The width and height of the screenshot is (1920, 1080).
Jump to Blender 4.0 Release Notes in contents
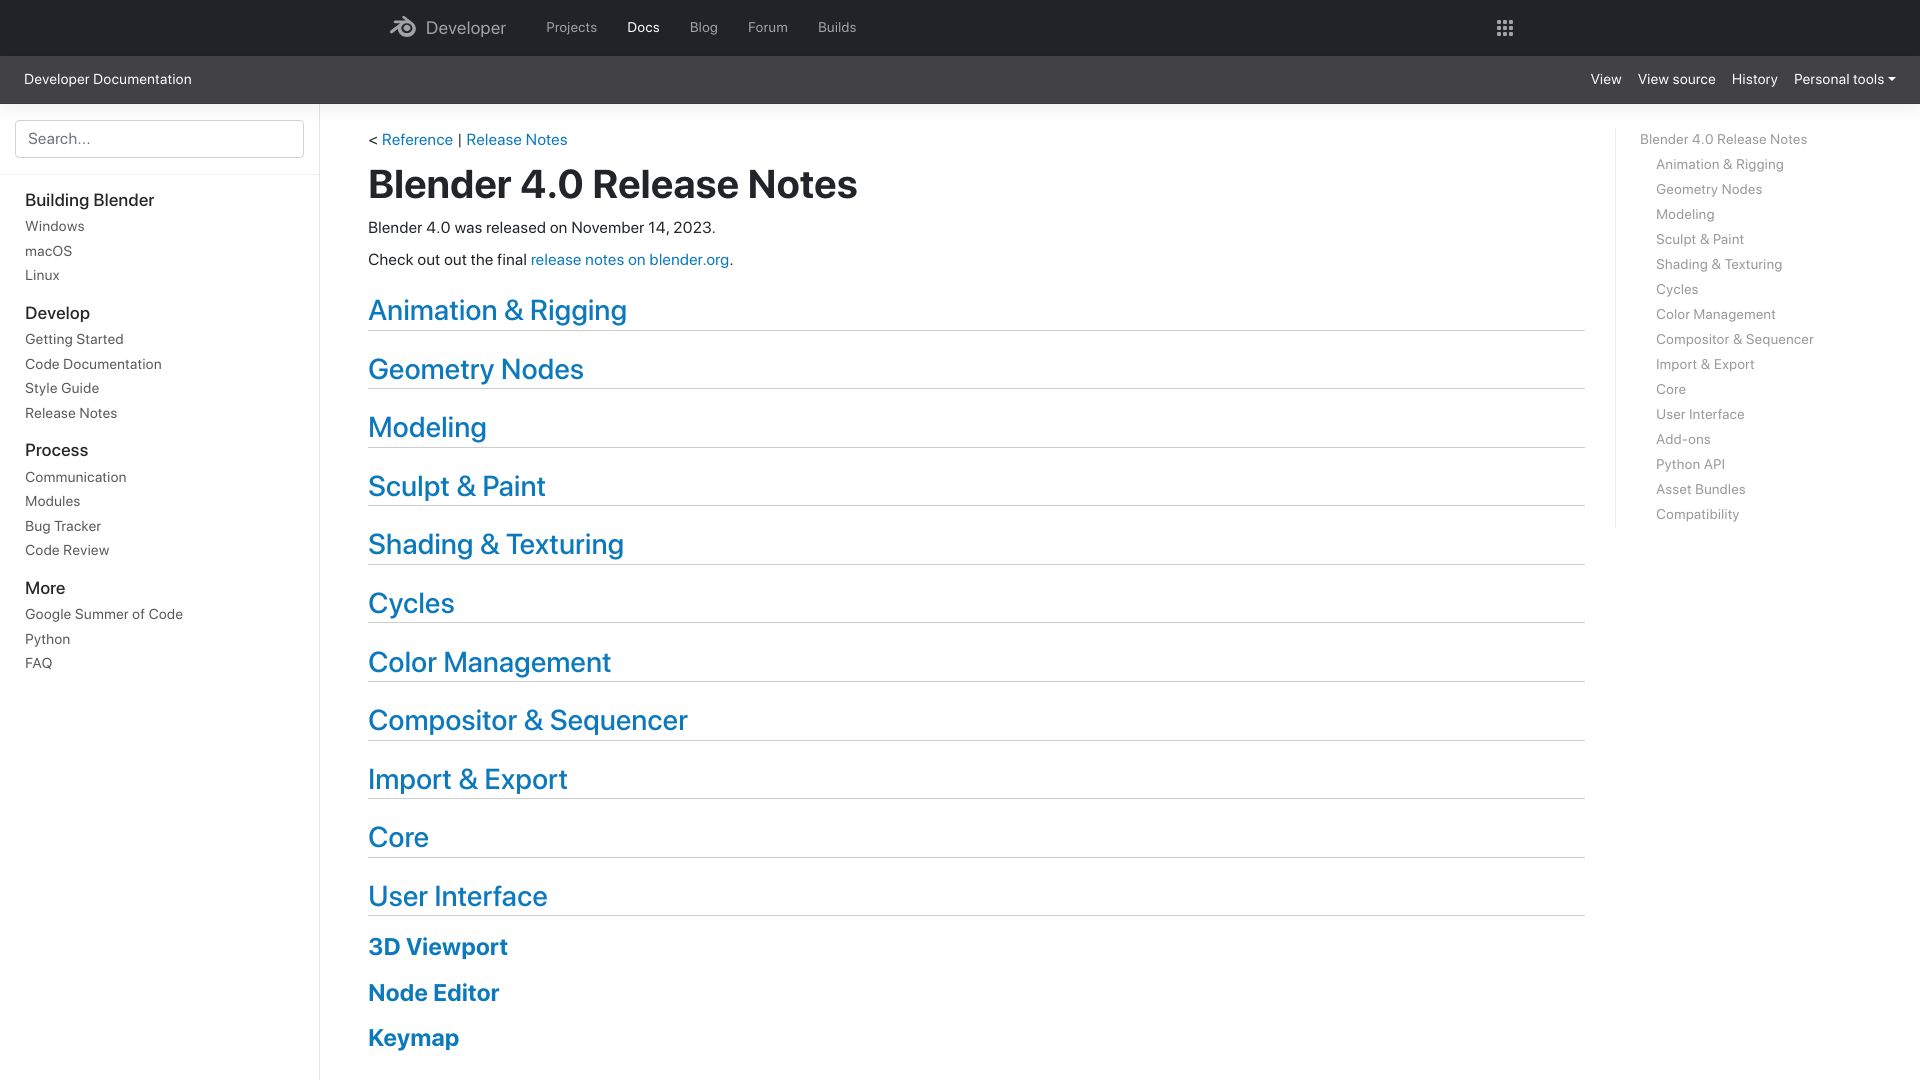(1724, 140)
